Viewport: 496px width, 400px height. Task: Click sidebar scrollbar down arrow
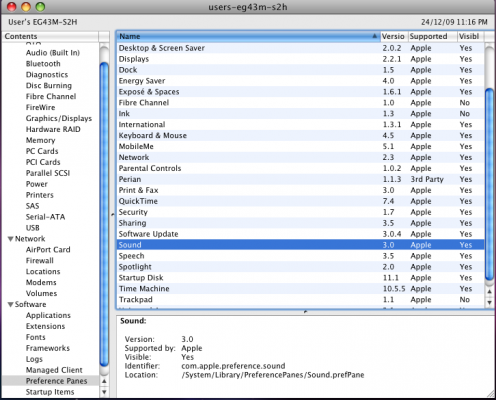click(104, 392)
